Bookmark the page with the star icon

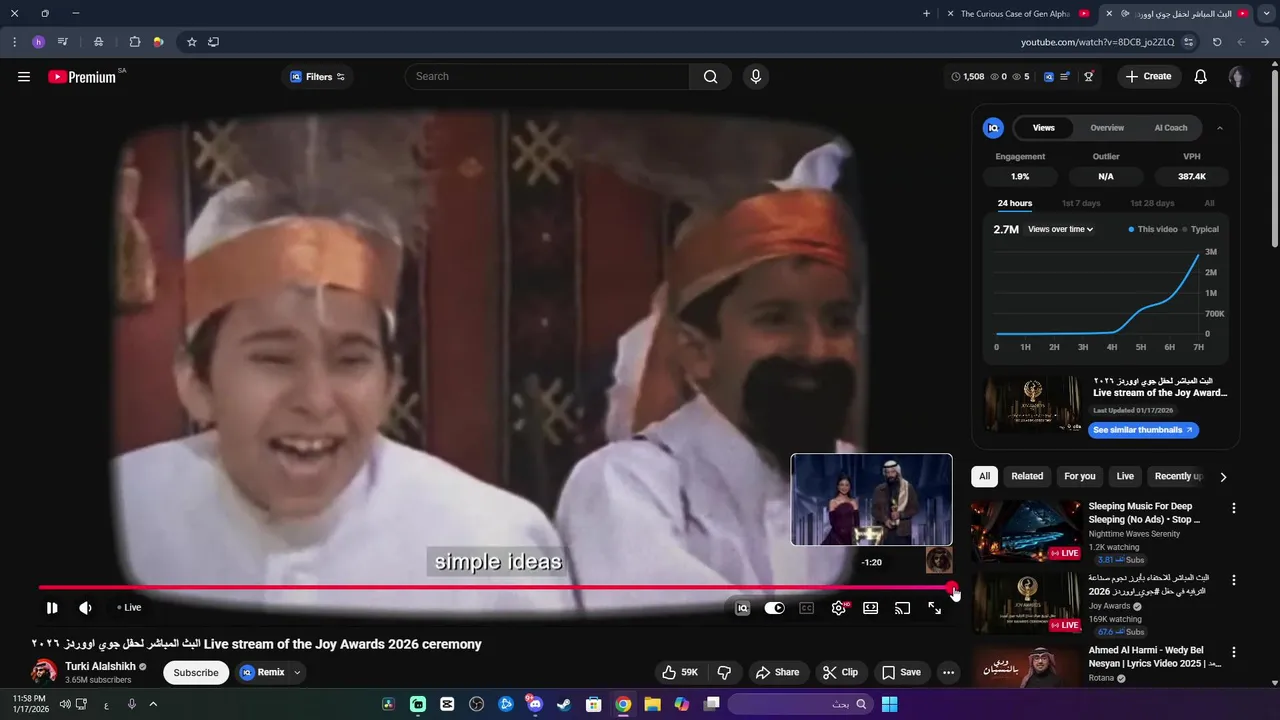[x=192, y=42]
